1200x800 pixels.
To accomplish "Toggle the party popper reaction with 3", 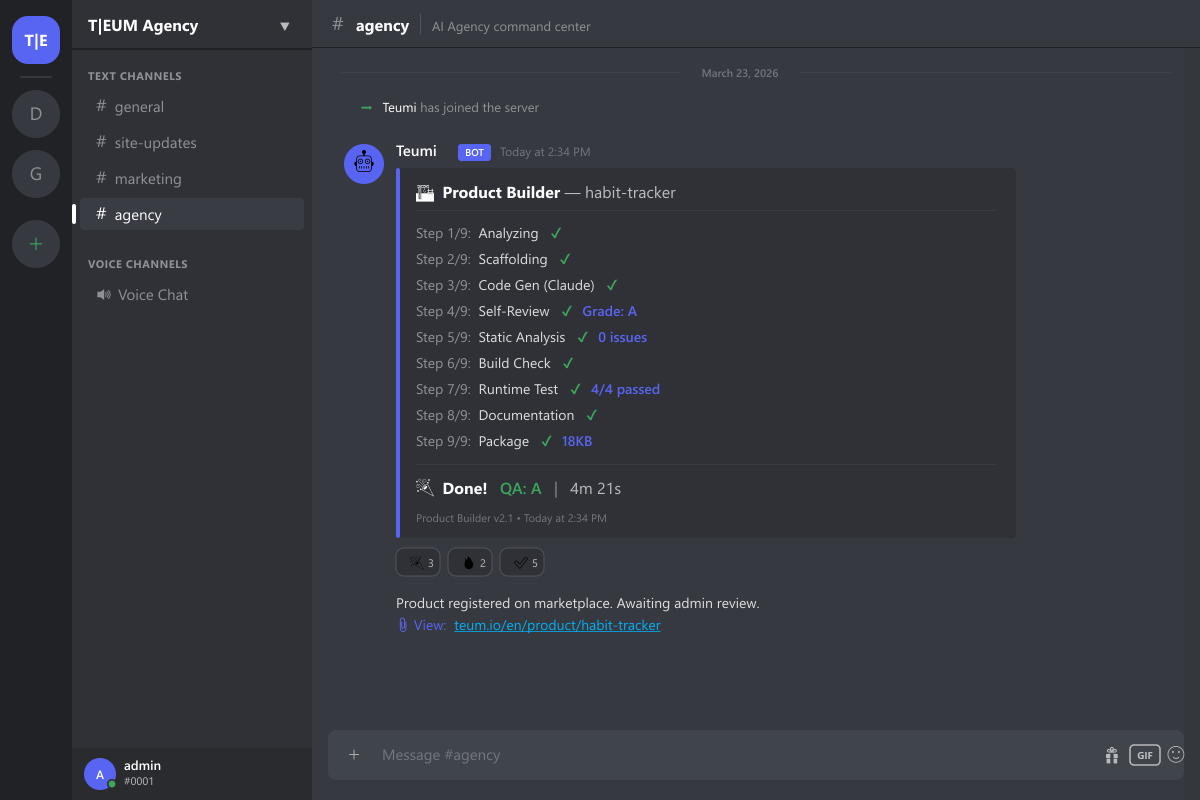I will point(418,563).
